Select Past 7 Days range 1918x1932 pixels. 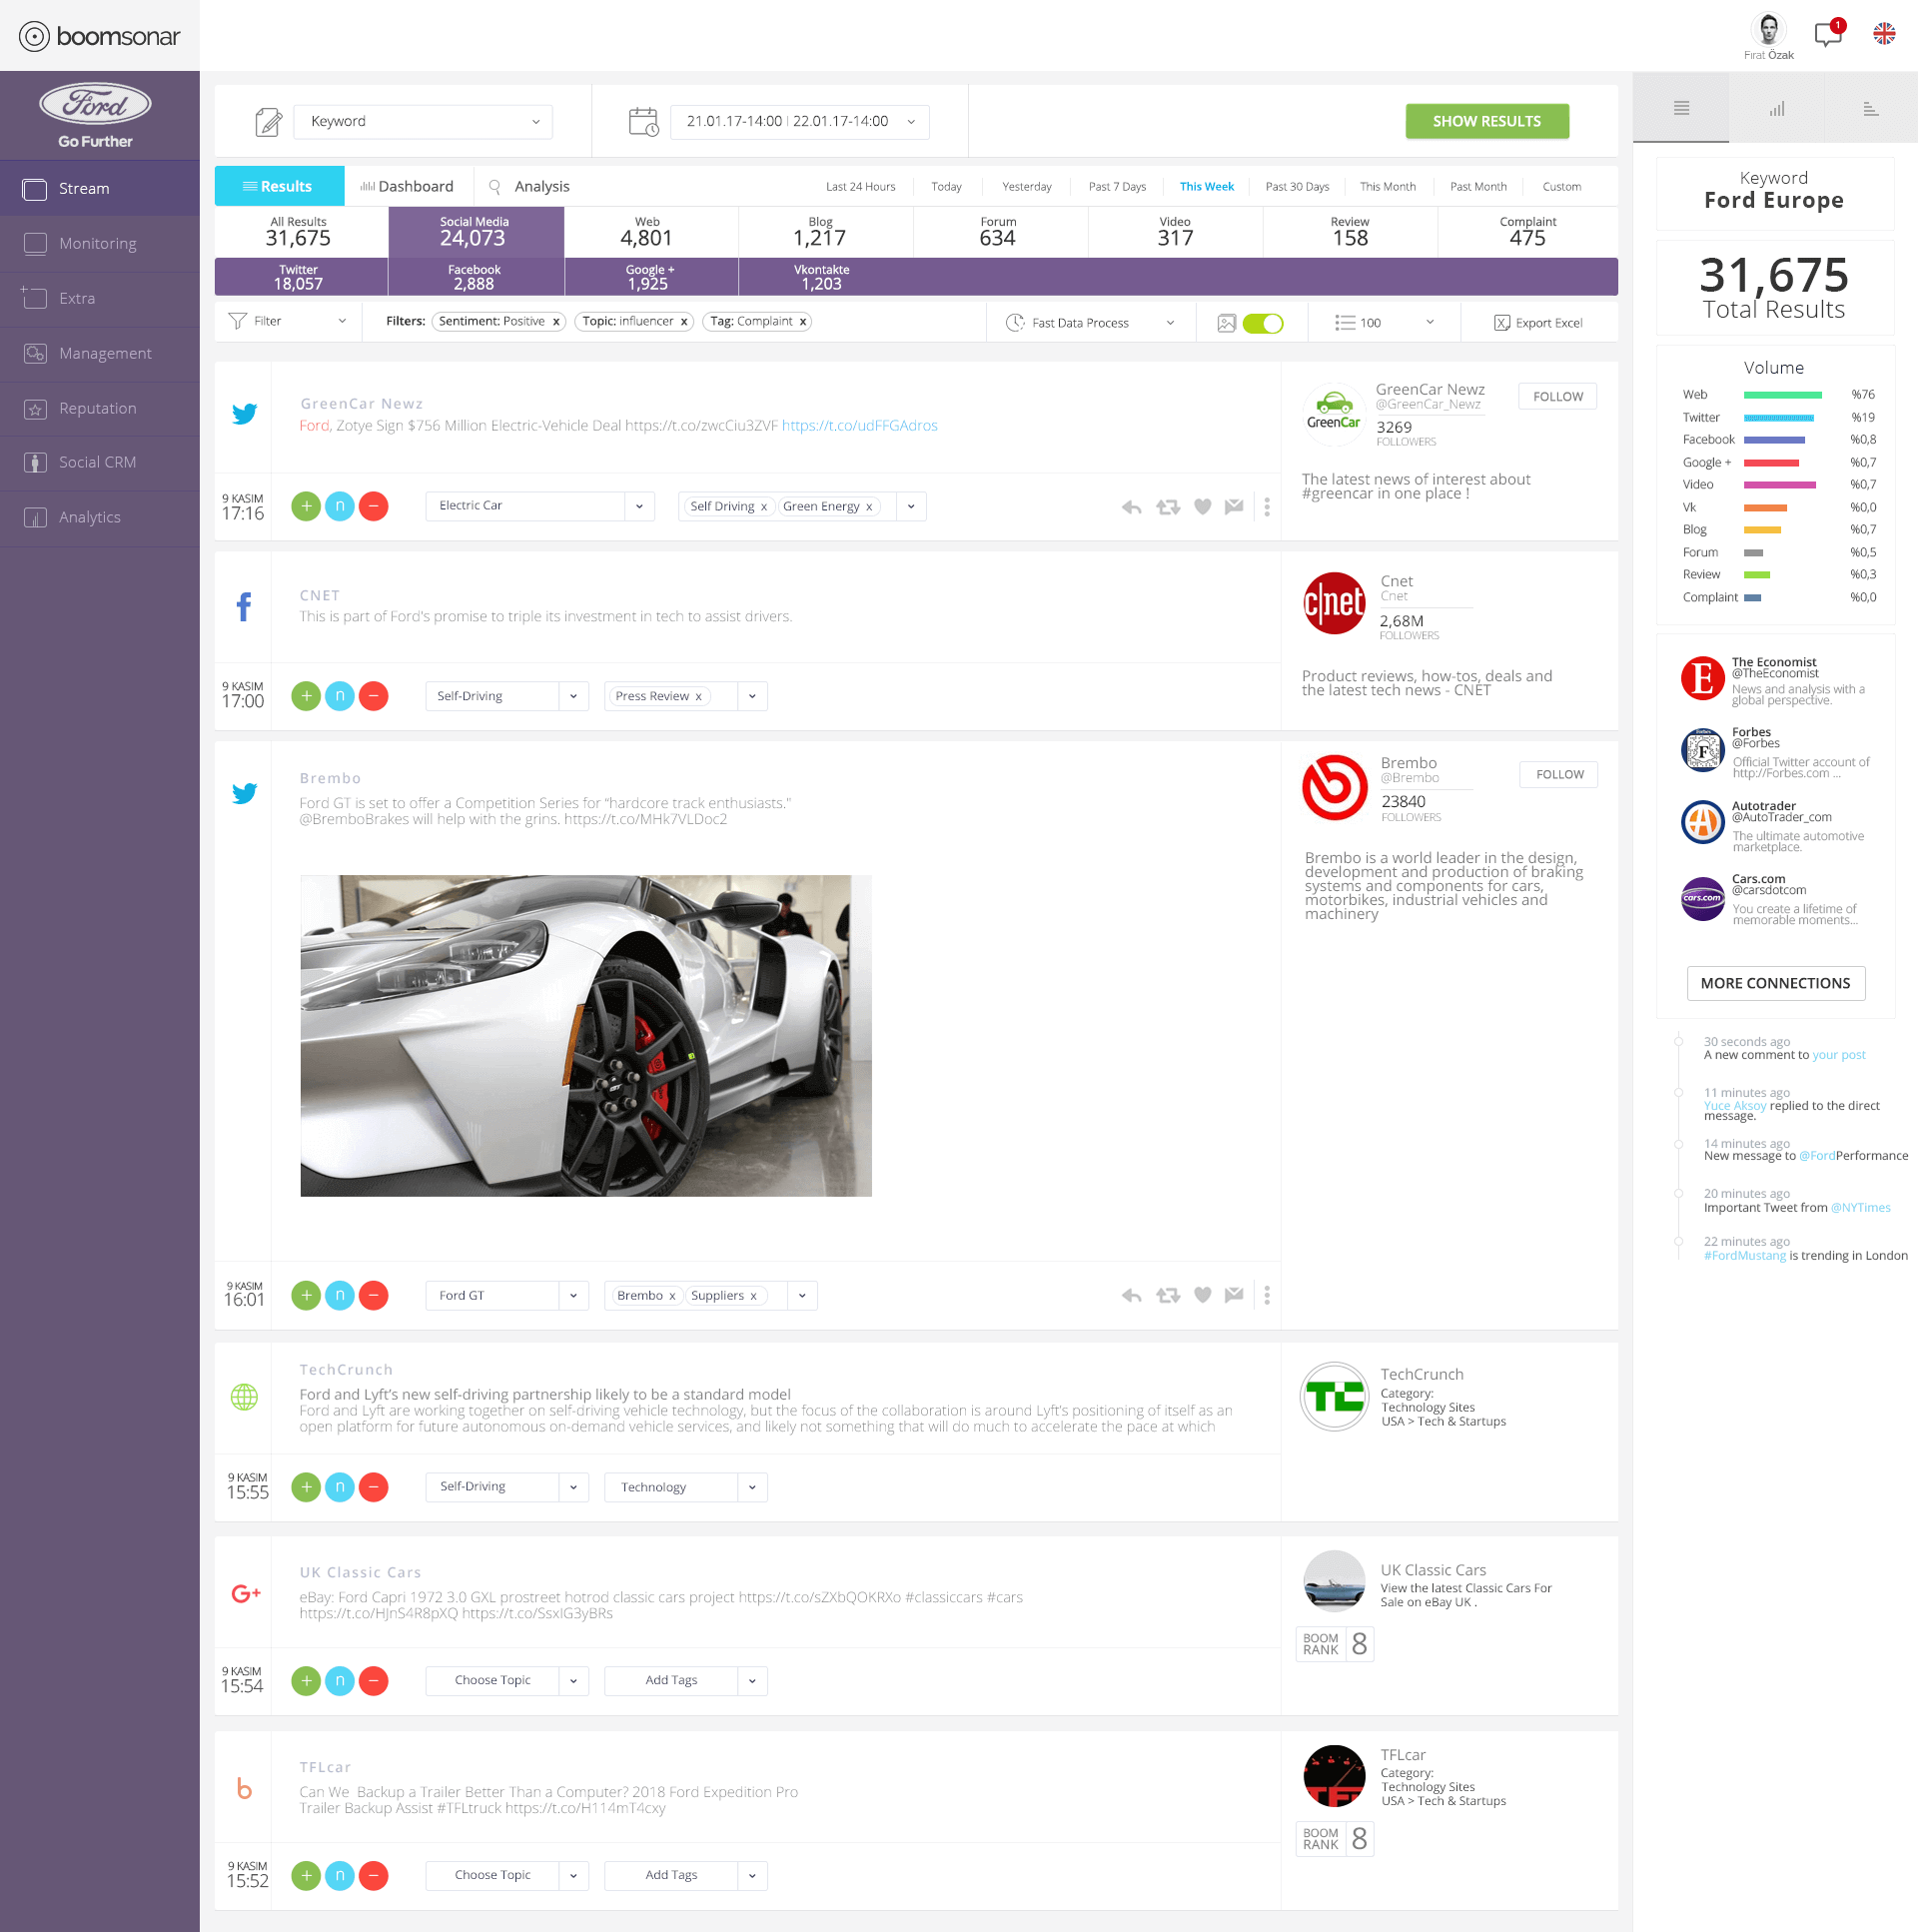1117,187
